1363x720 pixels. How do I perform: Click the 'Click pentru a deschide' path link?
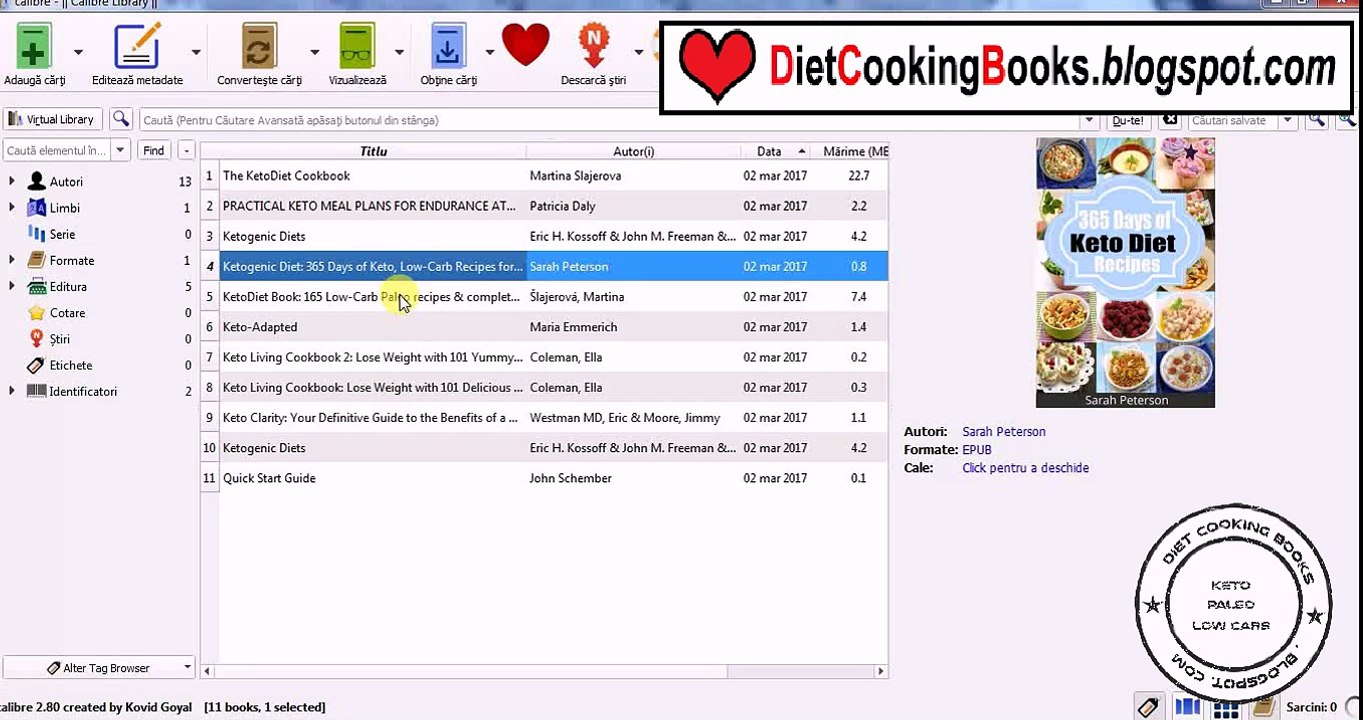(1025, 468)
